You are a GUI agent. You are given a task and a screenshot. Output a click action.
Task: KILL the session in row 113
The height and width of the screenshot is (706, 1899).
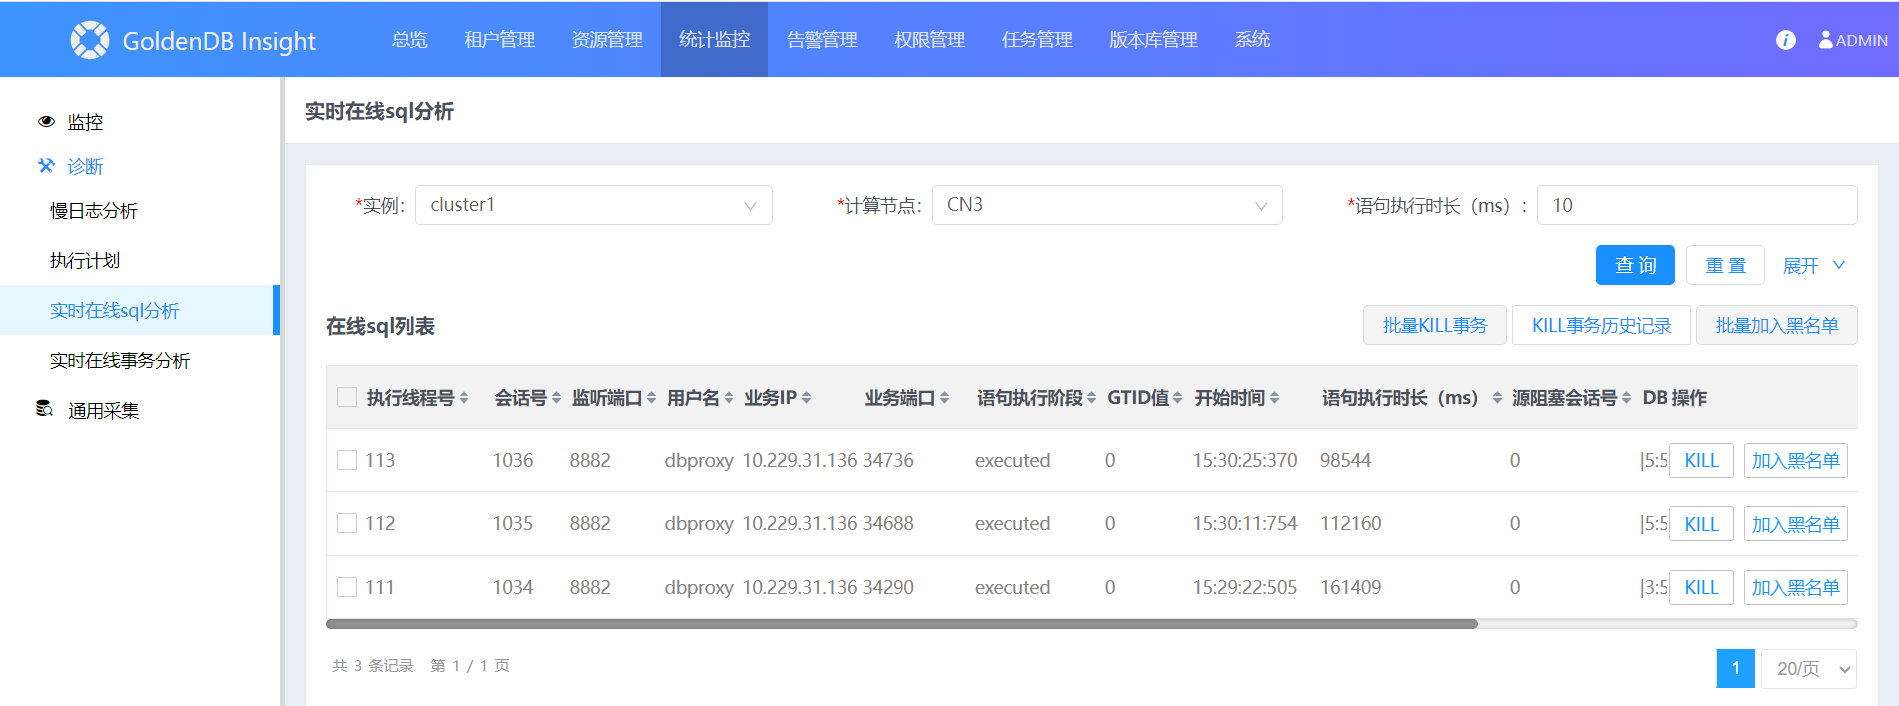pyautogui.click(x=1701, y=460)
